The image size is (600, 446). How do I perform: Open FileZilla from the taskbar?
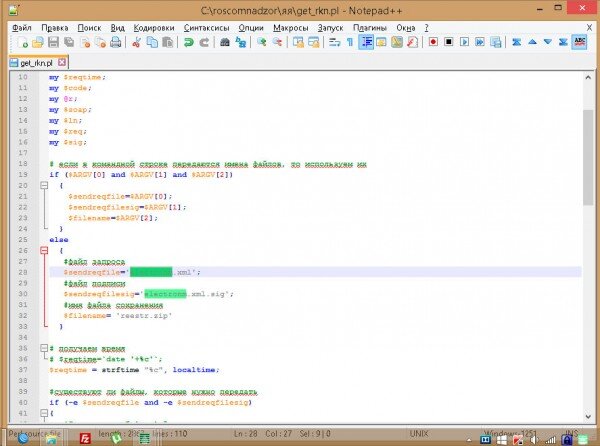pos(85,438)
